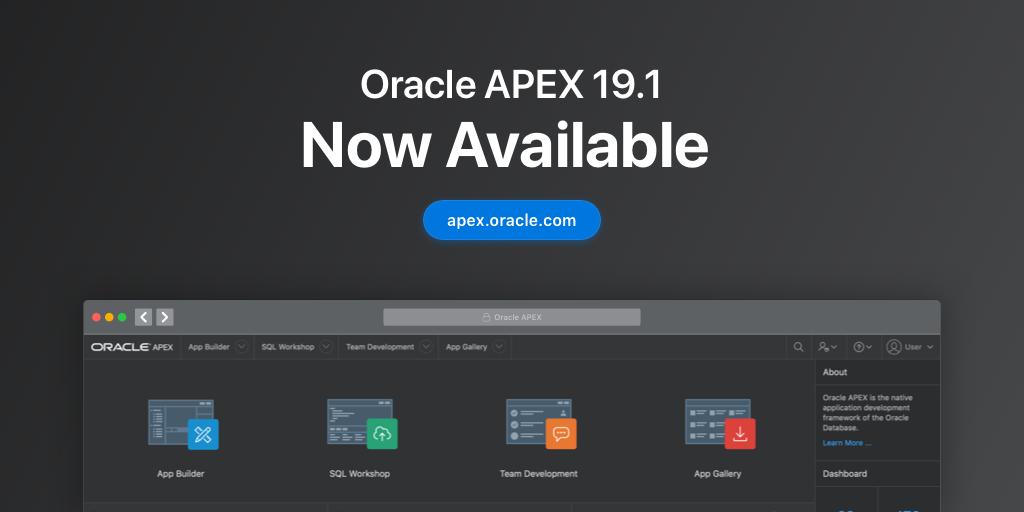The width and height of the screenshot is (1024, 512).
Task: Expand the SQL Workshop dropdown chevron
Action: 326,347
